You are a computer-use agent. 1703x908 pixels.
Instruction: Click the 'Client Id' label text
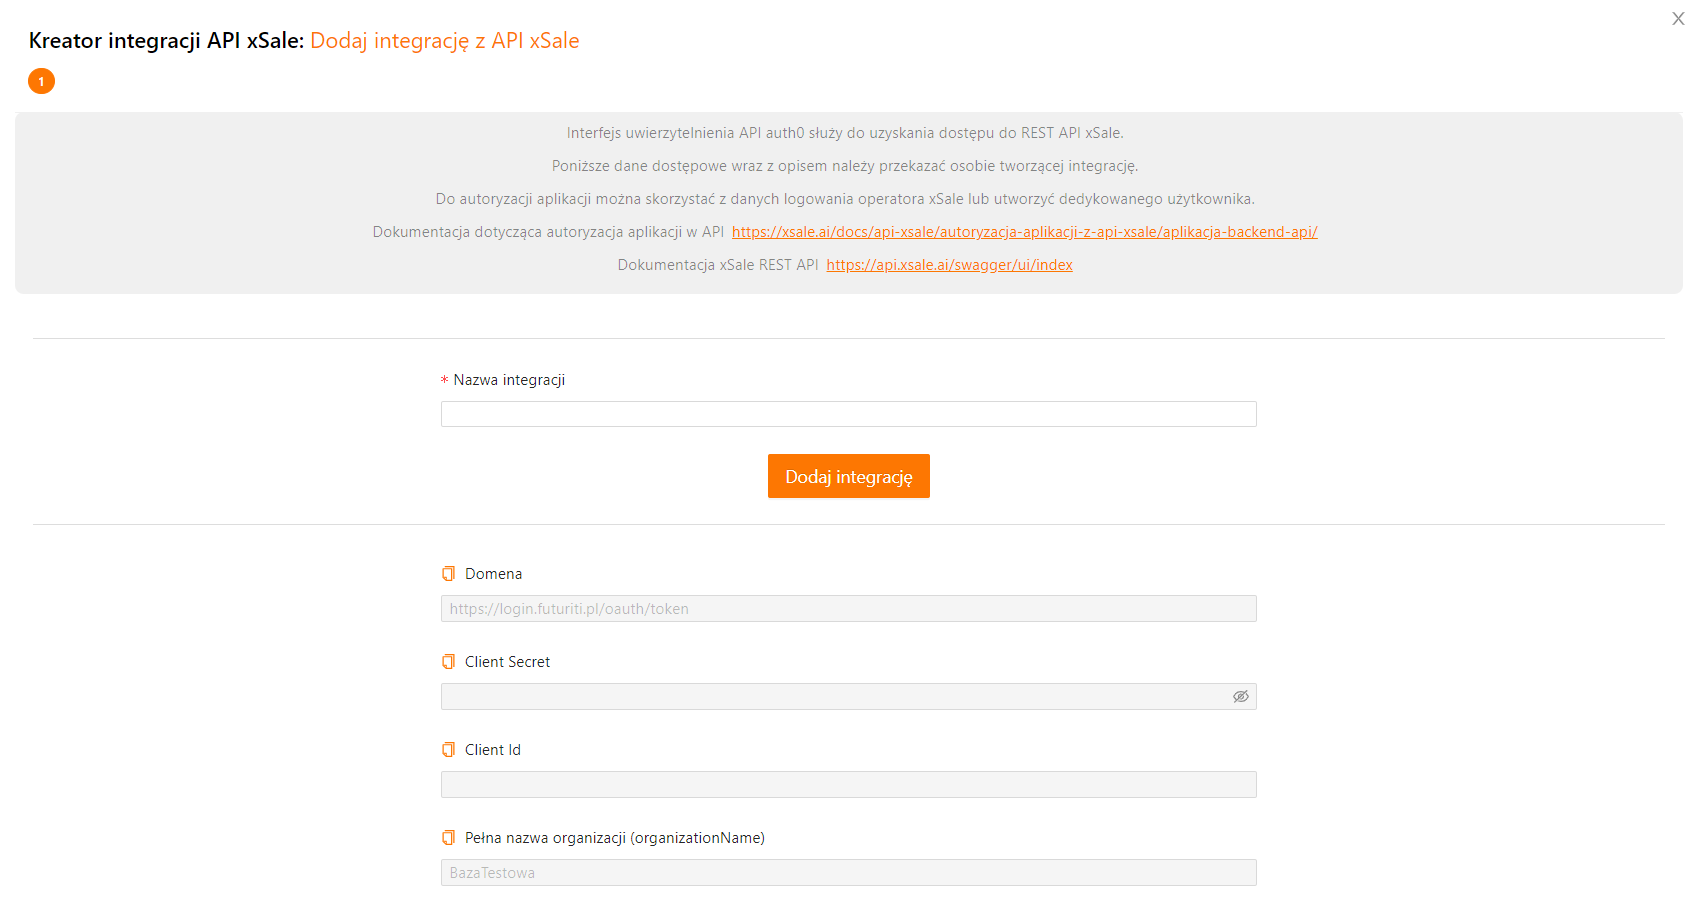click(492, 750)
